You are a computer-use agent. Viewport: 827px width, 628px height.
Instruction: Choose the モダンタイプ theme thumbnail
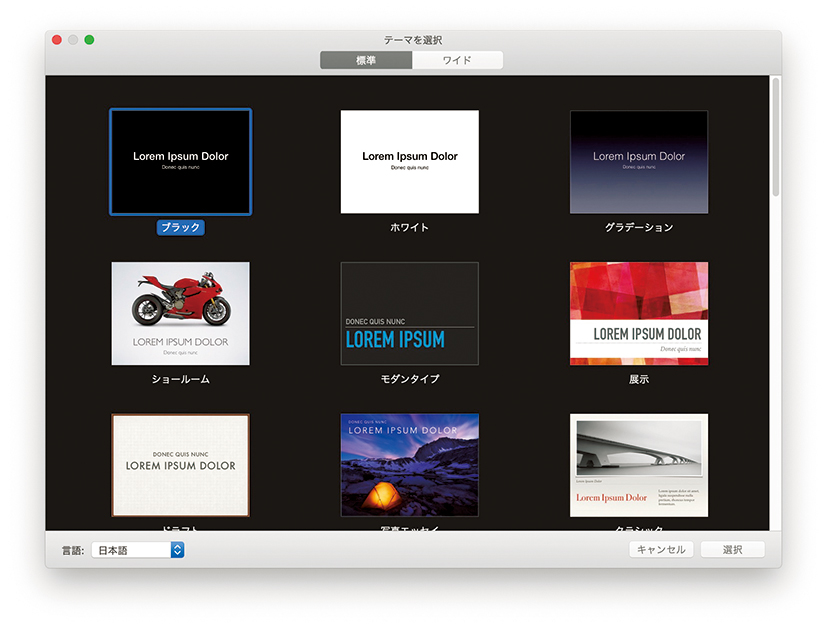tap(409, 313)
